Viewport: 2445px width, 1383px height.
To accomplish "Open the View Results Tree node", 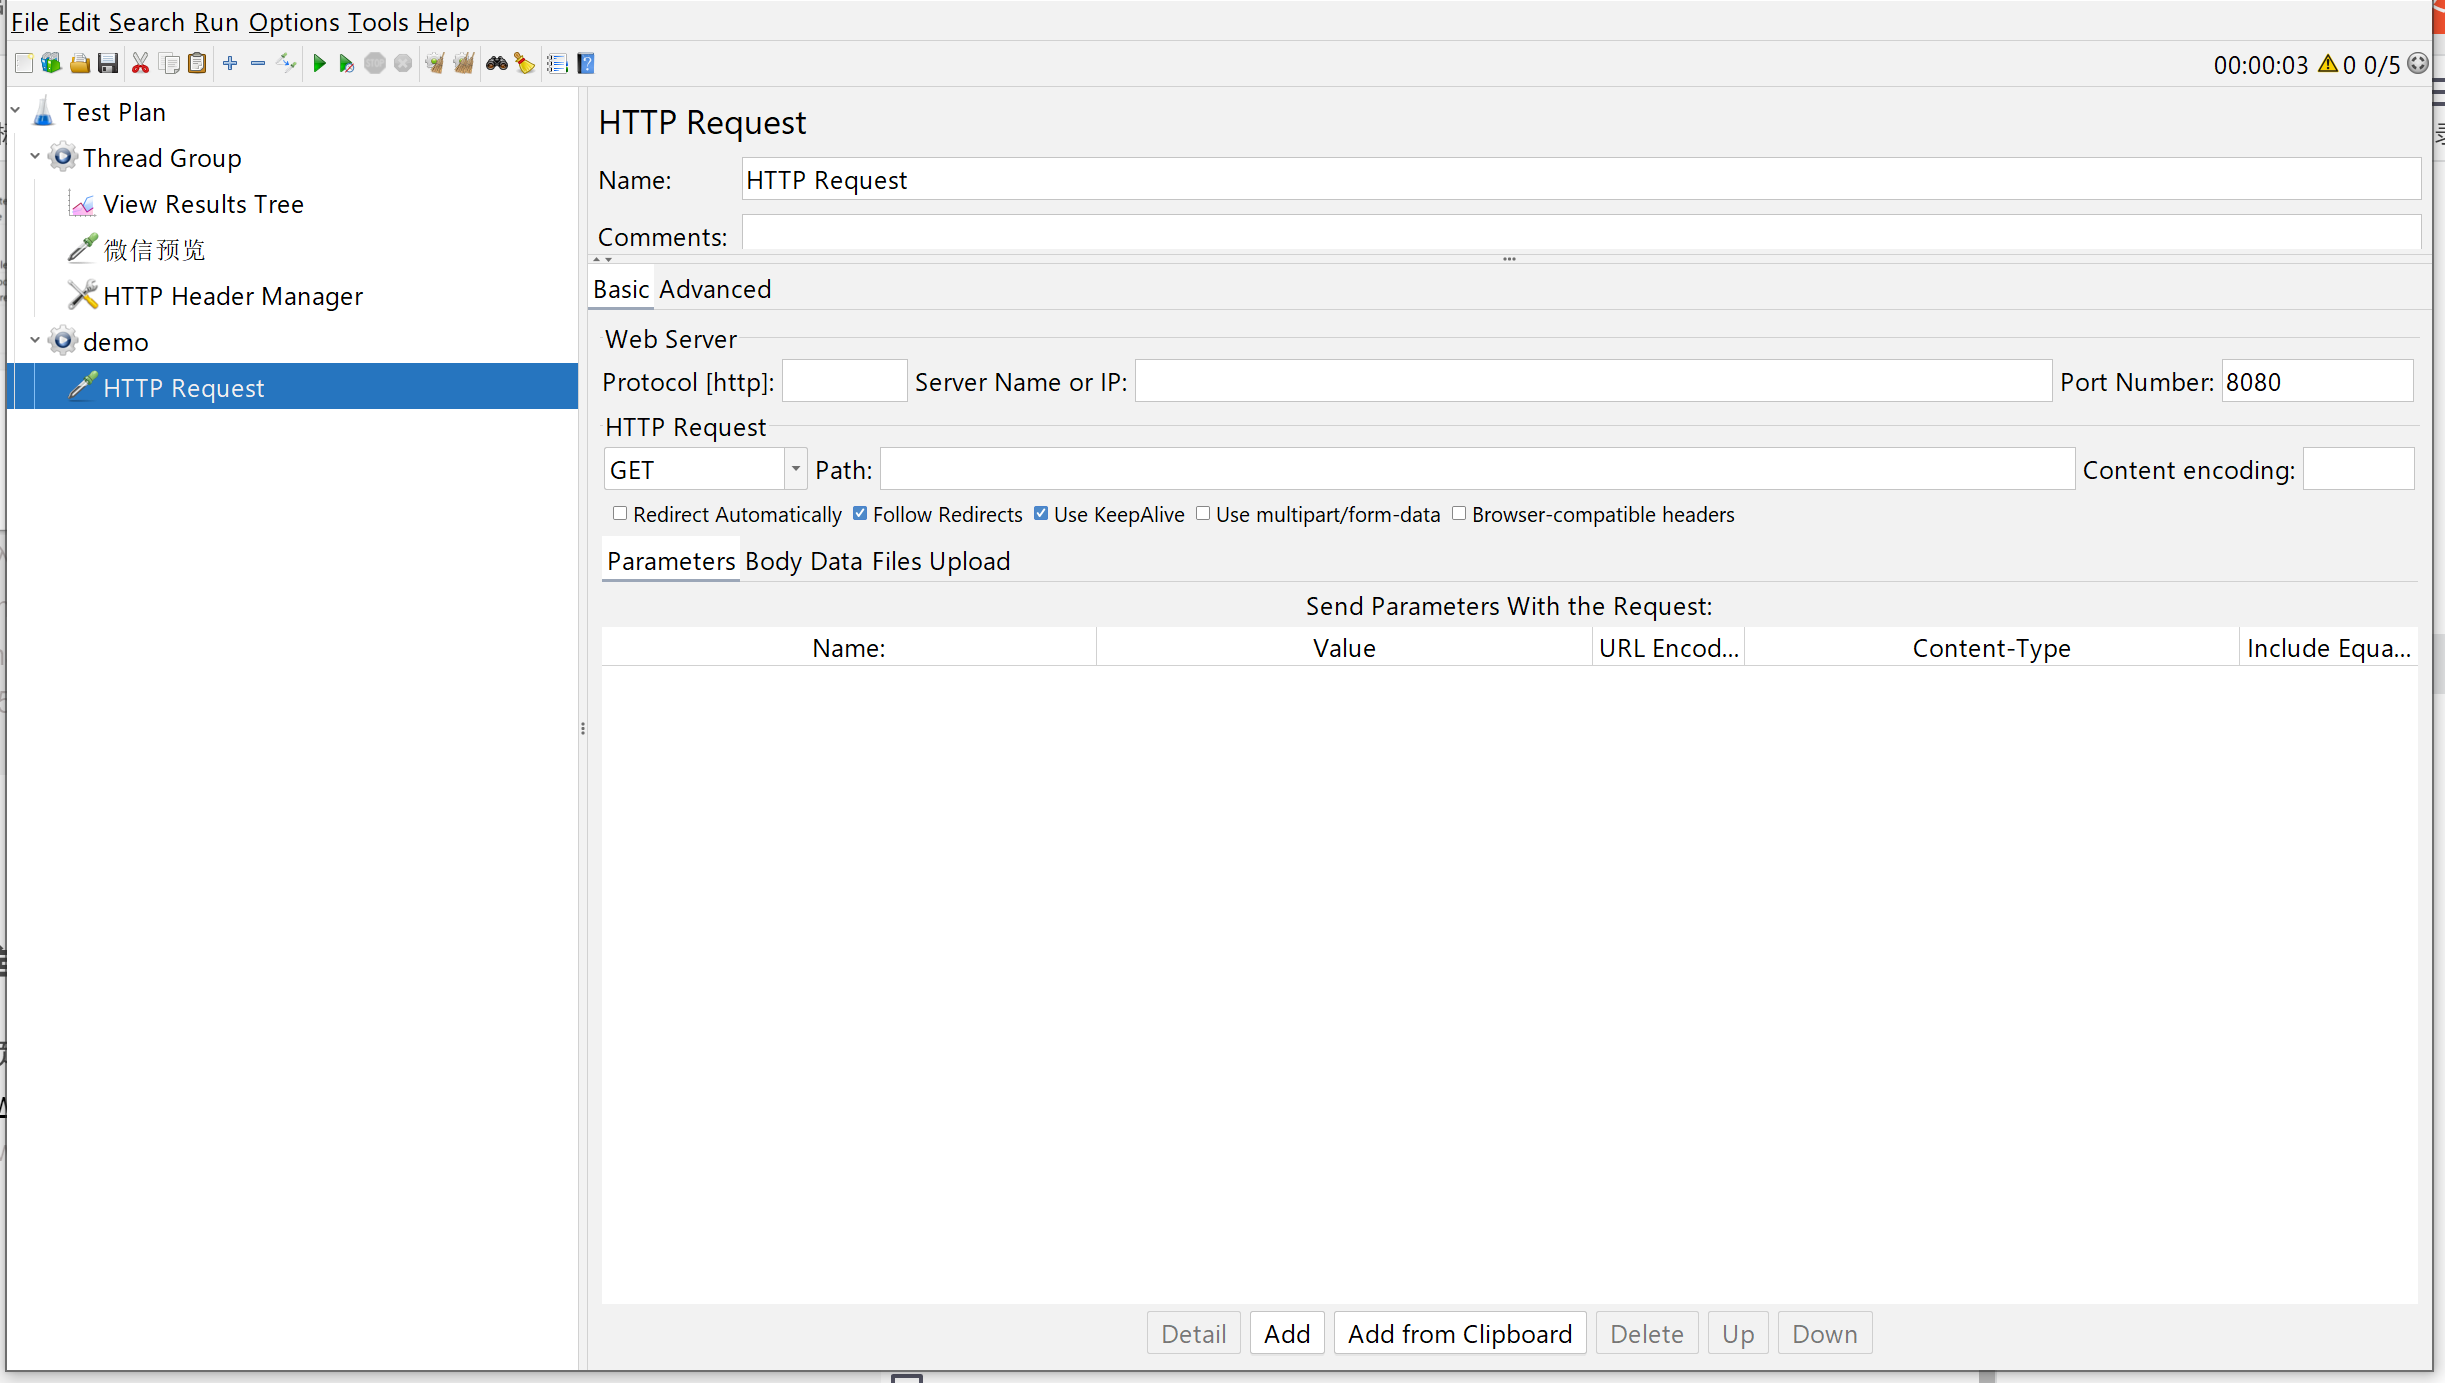I will coord(202,203).
